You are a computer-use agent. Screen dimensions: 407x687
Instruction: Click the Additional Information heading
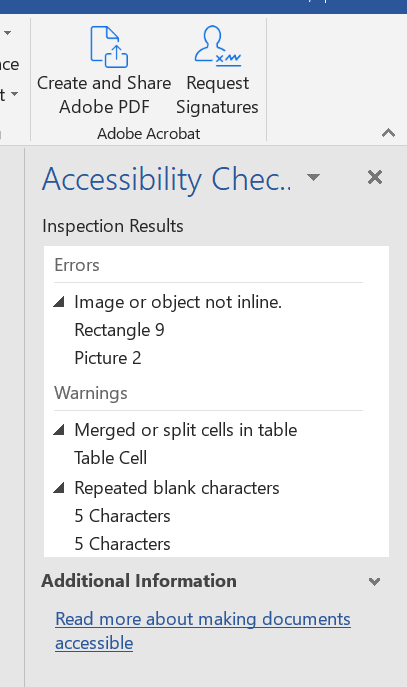pos(139,581)
